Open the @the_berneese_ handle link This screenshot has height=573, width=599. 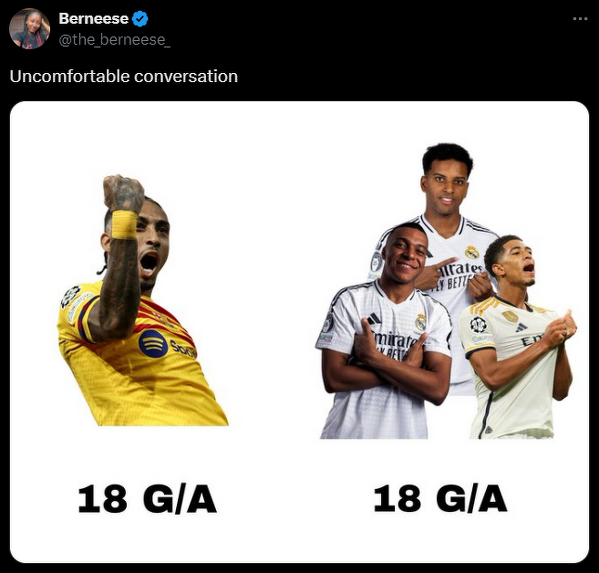point(115,40)
